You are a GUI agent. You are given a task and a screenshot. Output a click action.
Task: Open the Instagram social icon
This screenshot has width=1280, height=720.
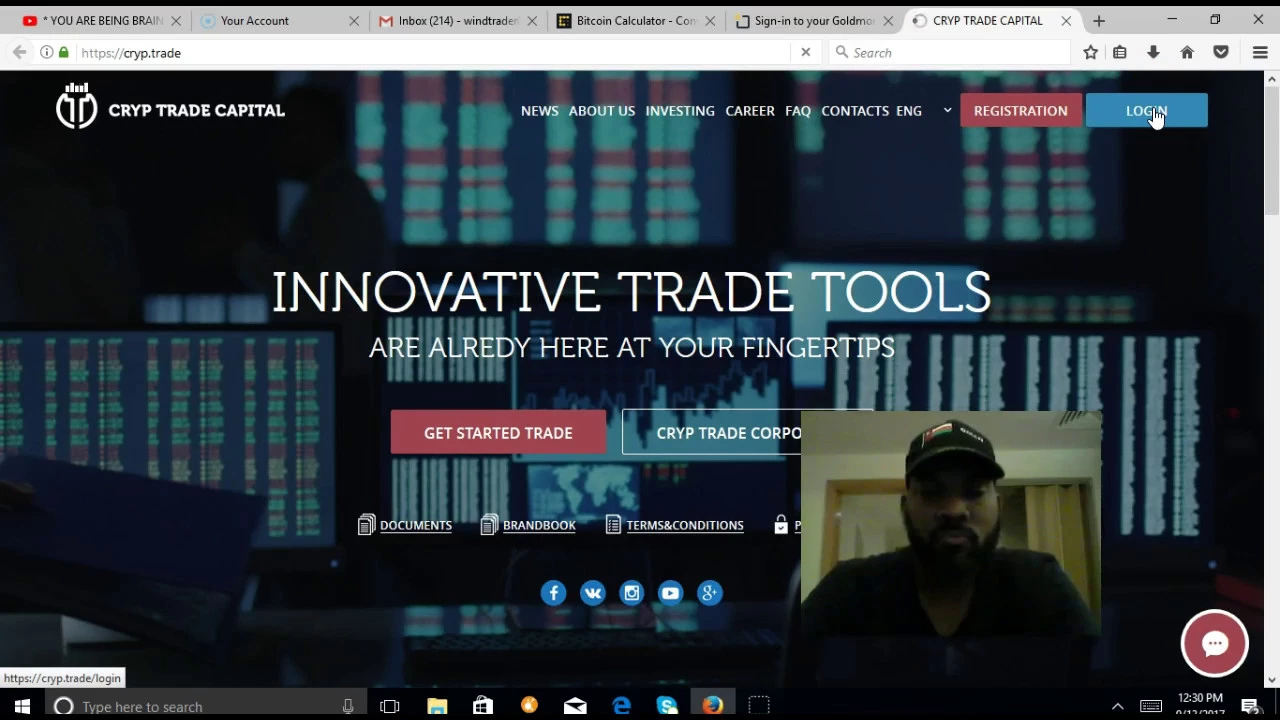631,593
